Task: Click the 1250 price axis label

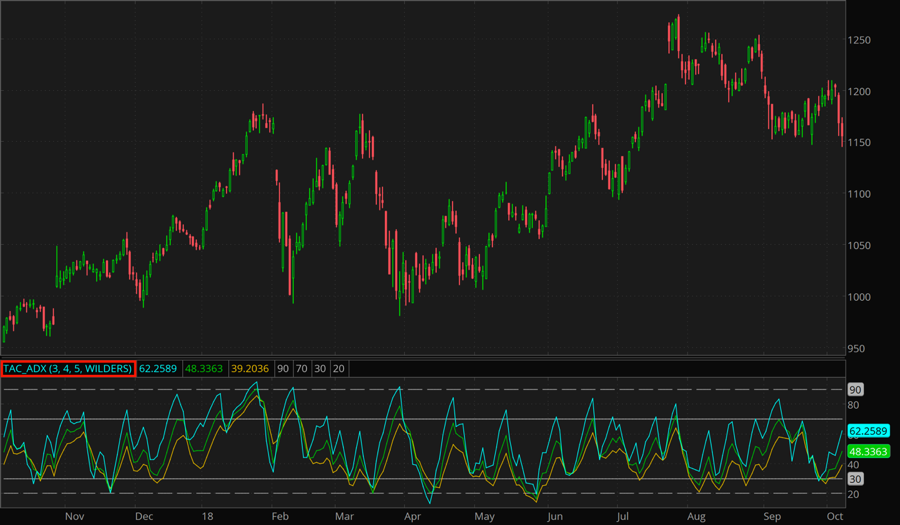Action: coord(863,40)
